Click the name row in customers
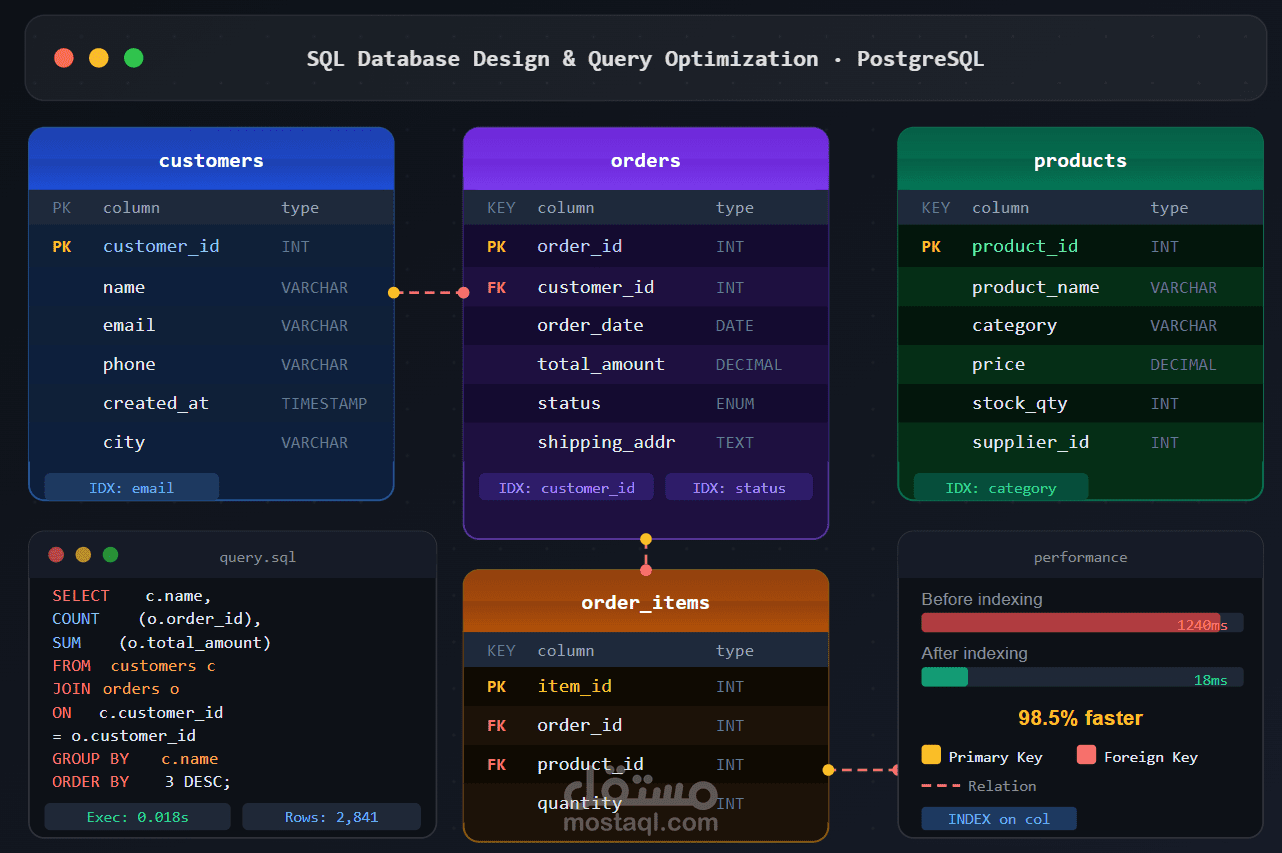The width and height of the screenshot is (1282, 853). 211,287
